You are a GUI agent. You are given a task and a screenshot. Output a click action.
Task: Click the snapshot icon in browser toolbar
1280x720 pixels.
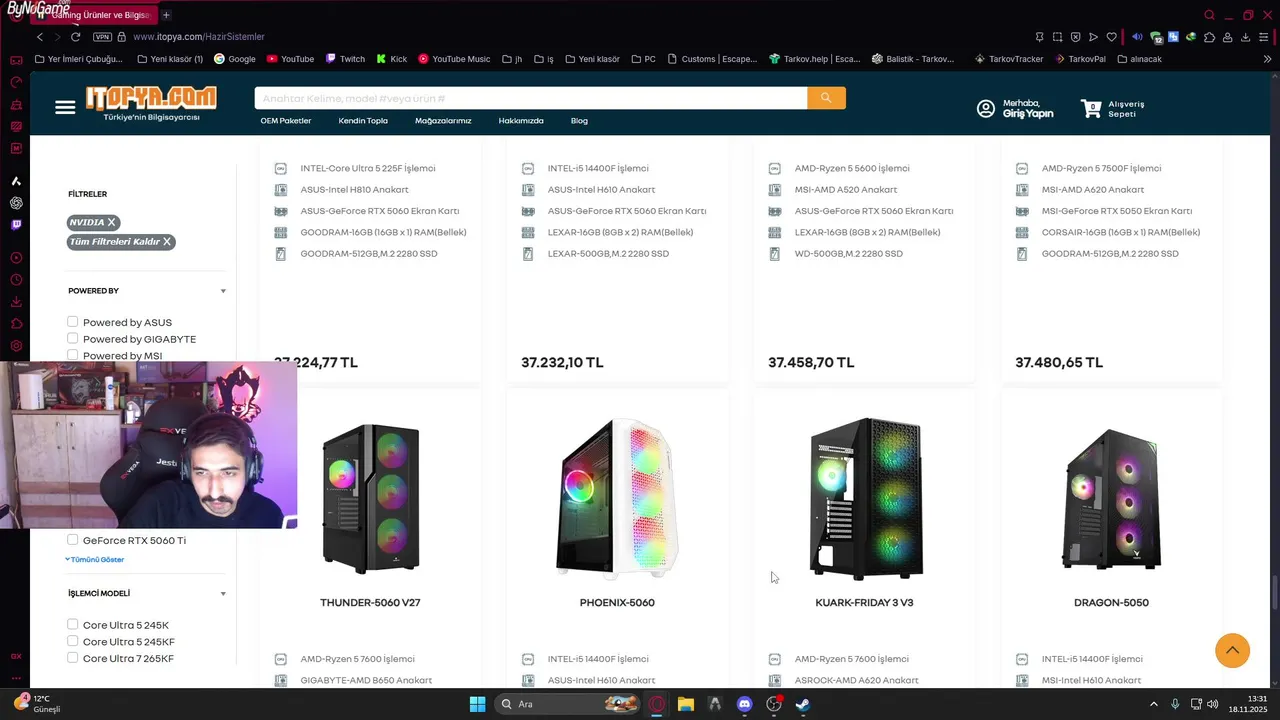click(1057, 37)
